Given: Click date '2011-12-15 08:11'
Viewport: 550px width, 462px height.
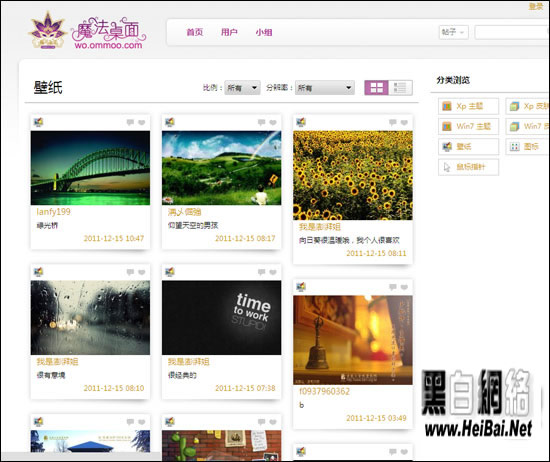Looking at the screenshot, I should (376, 253).
